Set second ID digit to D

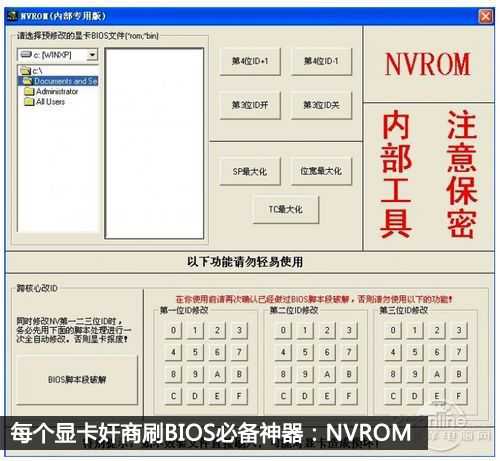pos(305,396)
